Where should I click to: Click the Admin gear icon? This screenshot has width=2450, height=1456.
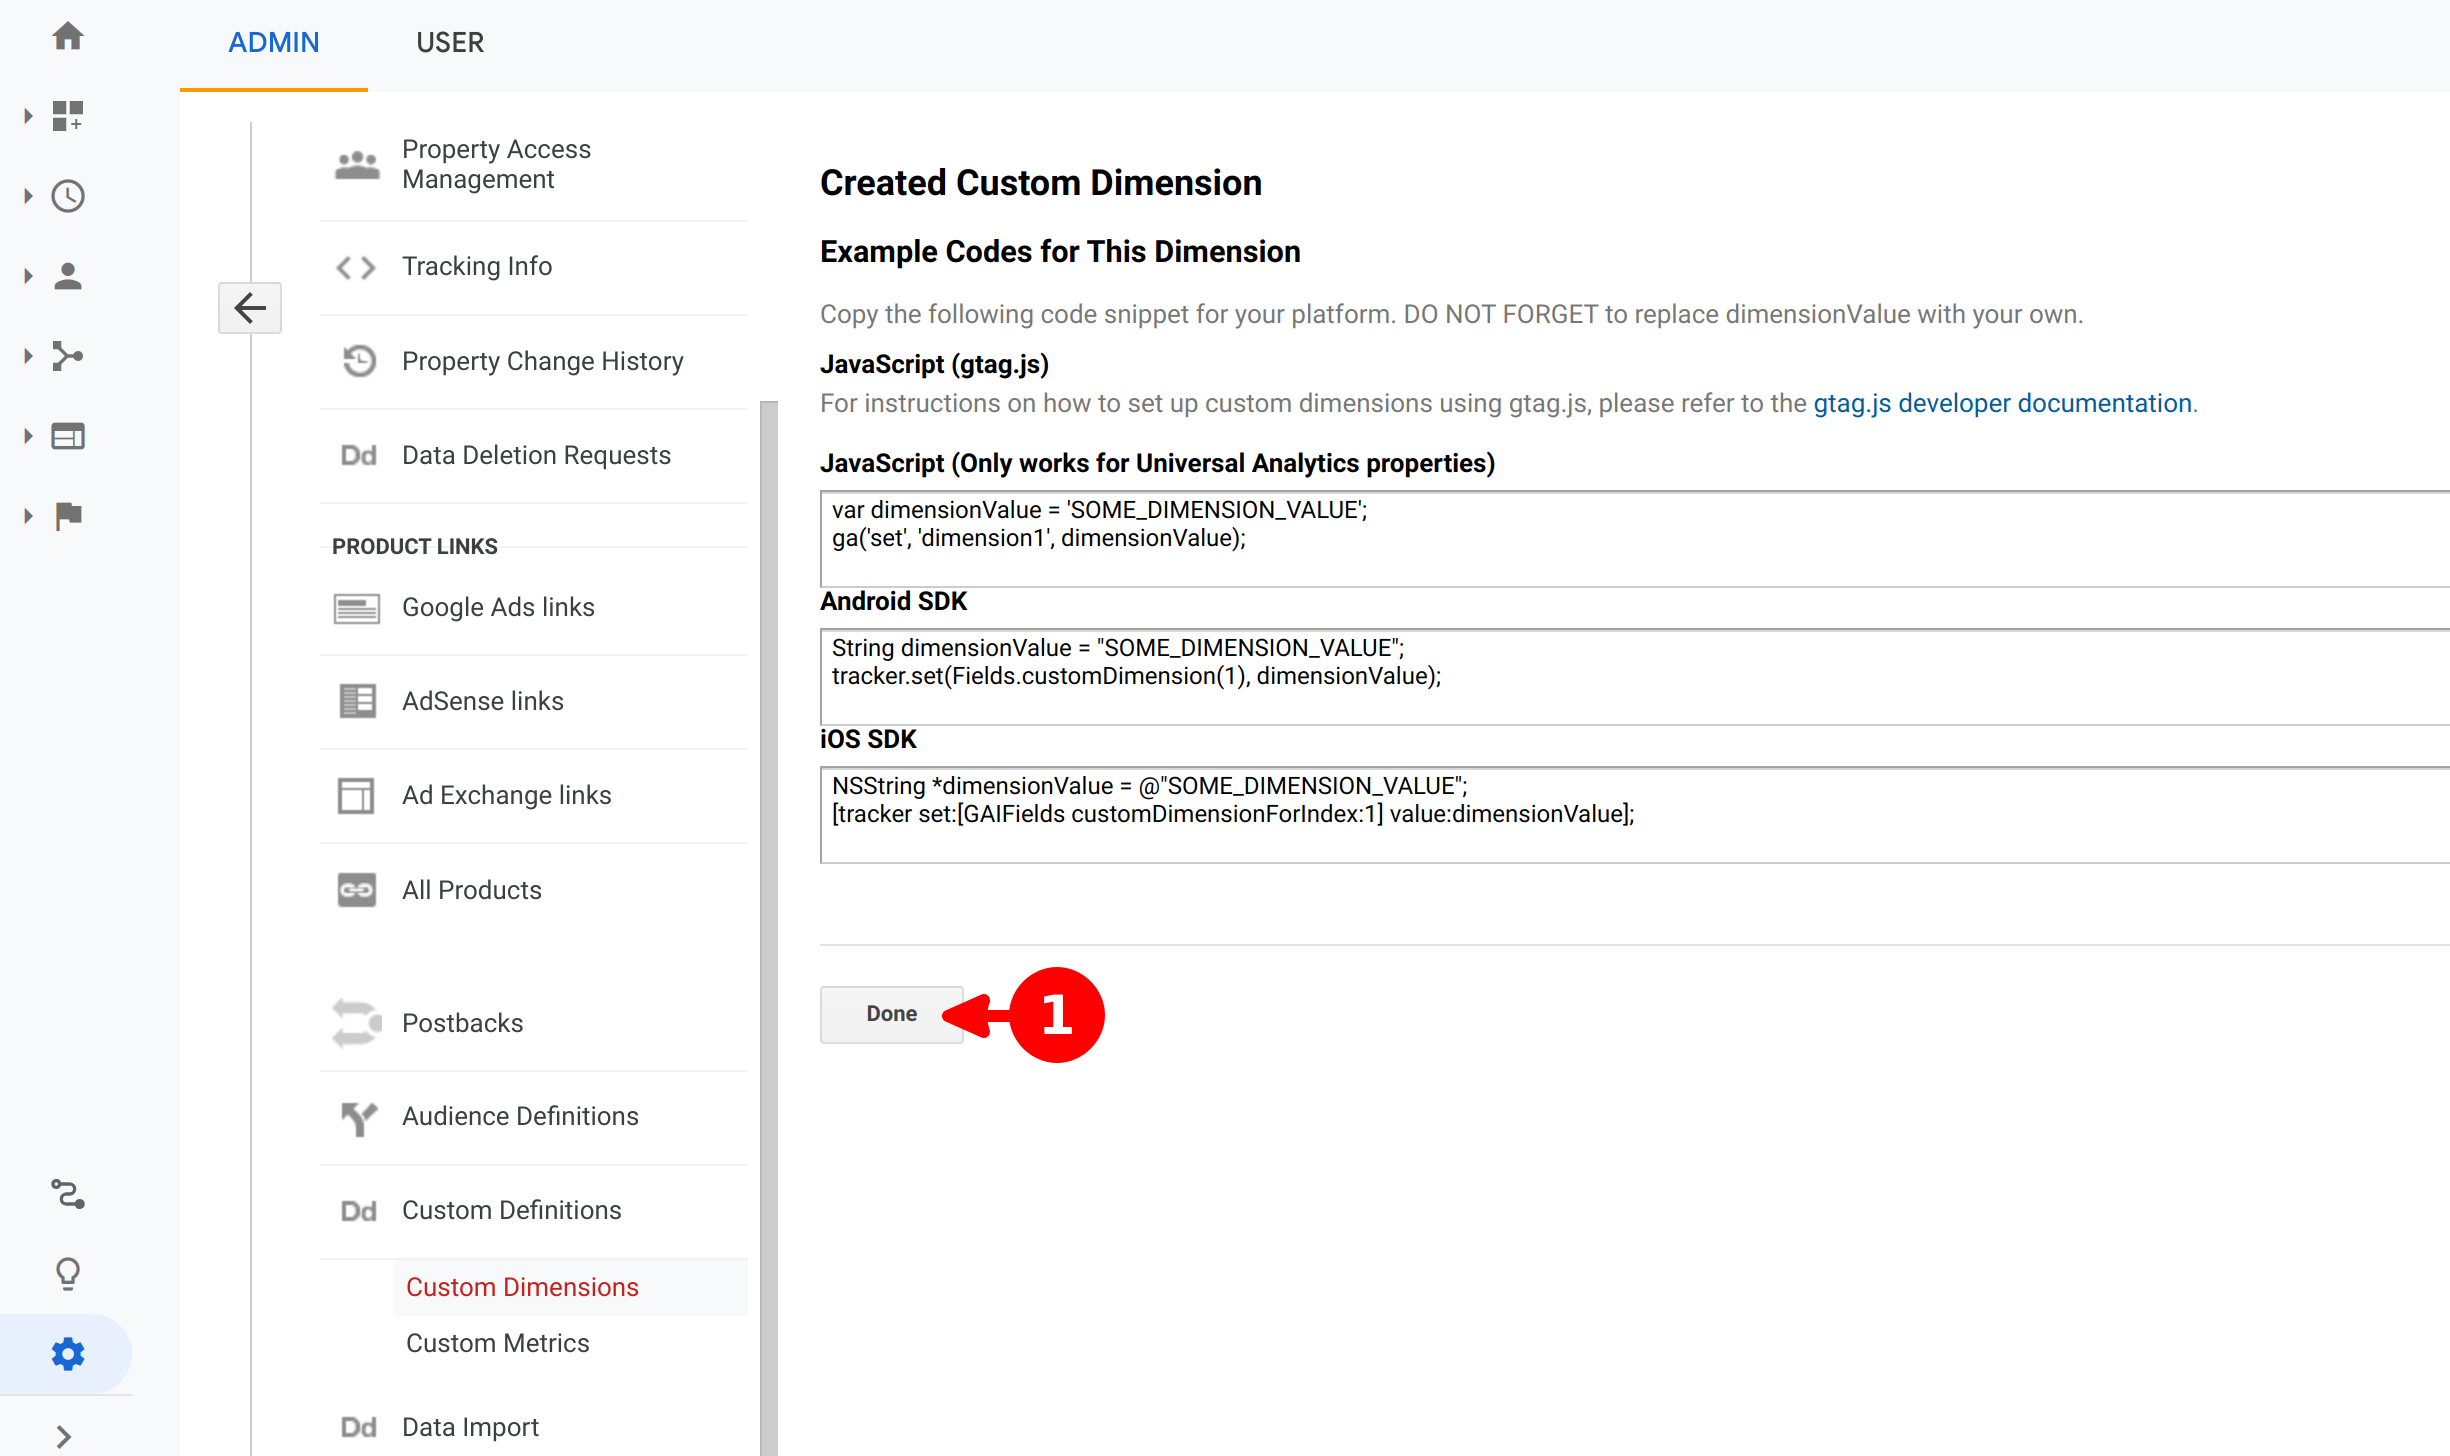(x=68, y=1354)
